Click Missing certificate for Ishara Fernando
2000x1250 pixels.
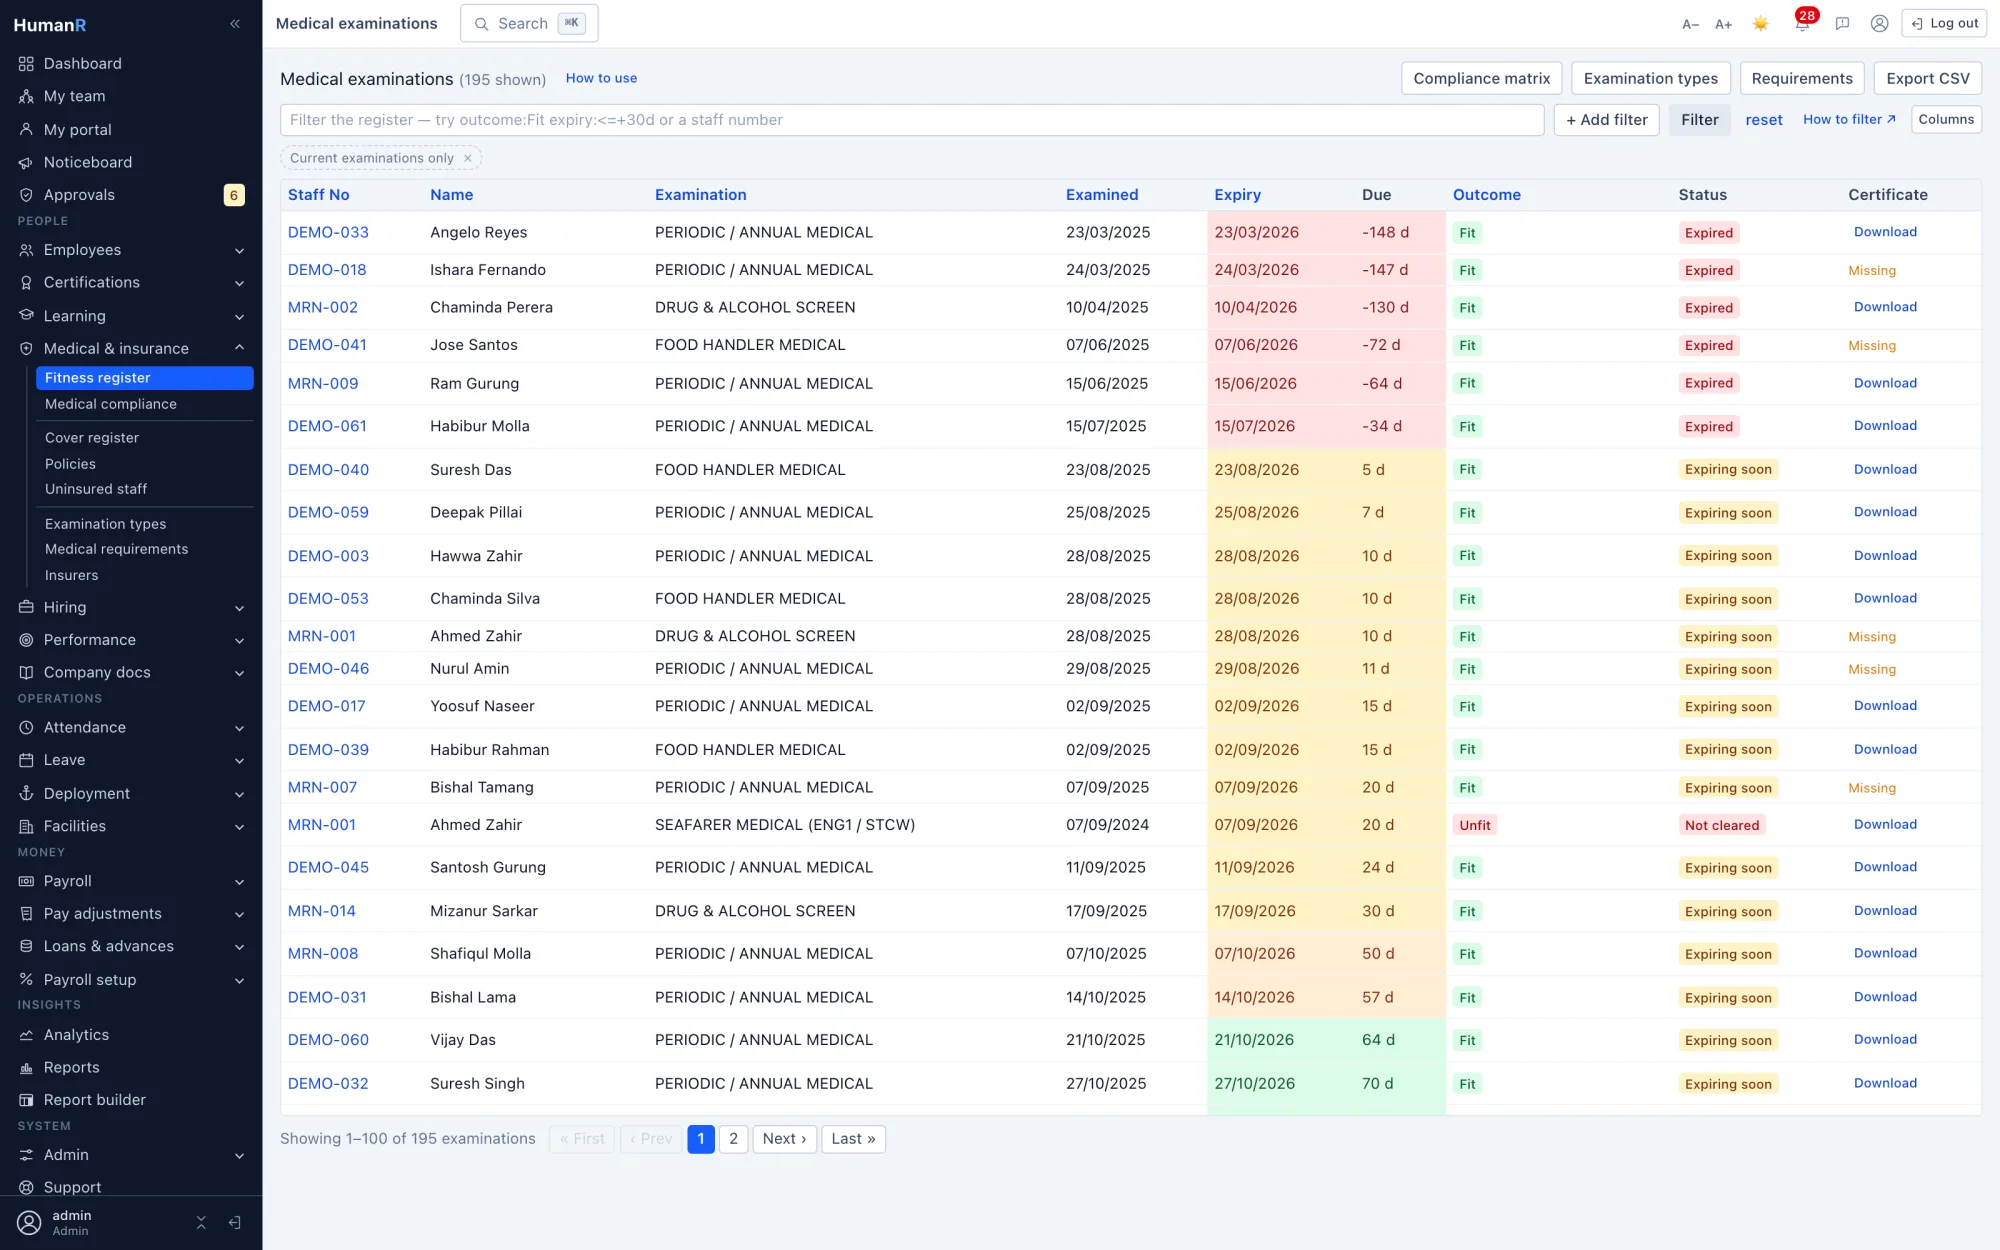point(1872,271)
